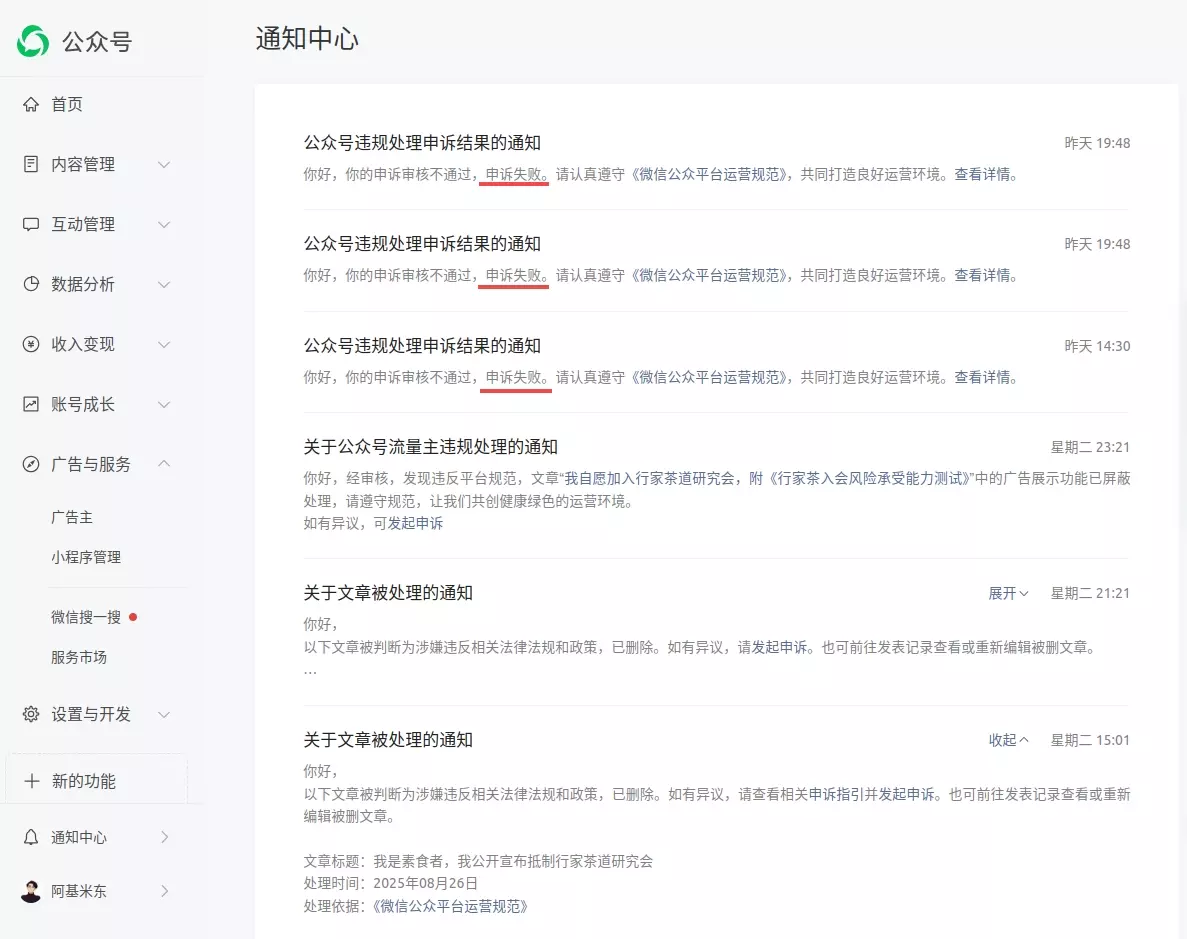1187x939 pixels.
Task: Click the document icon beside 内容管理
Action: (x=31, y=164)
